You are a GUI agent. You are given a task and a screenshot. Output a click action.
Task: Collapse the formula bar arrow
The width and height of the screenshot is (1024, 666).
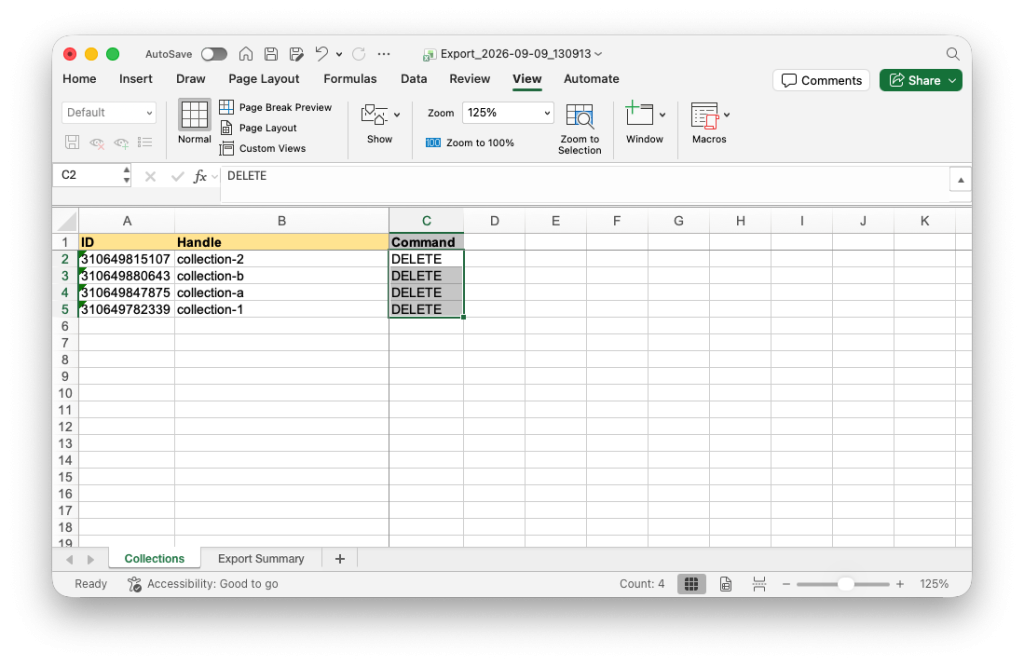point(961,180)
